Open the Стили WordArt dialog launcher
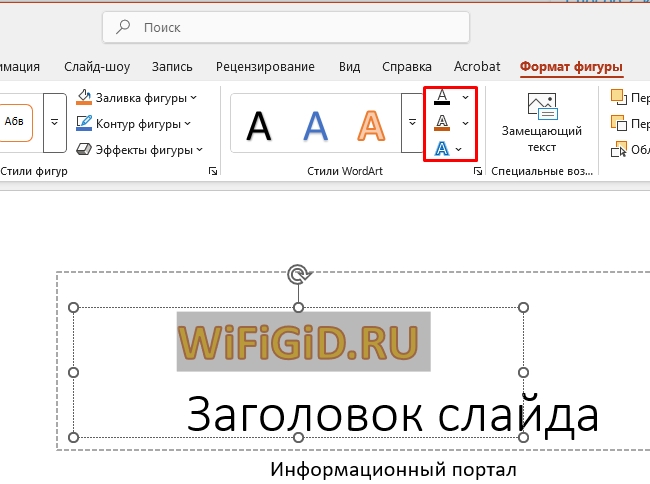650x484 pixels. tap(478, 171)
